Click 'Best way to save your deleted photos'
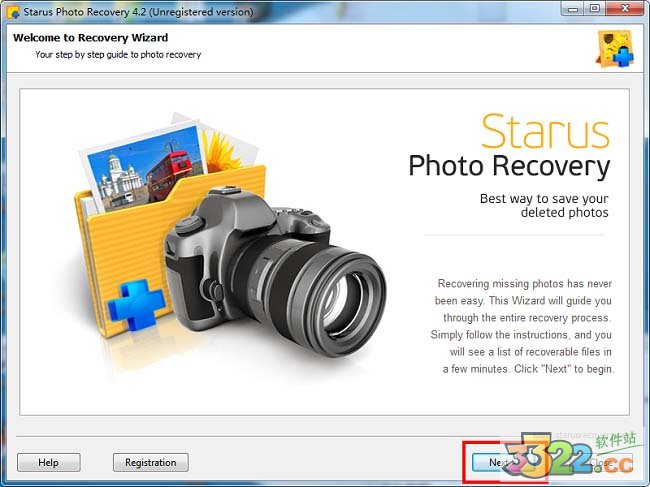 pyautogui.click(x=544, y=206)
